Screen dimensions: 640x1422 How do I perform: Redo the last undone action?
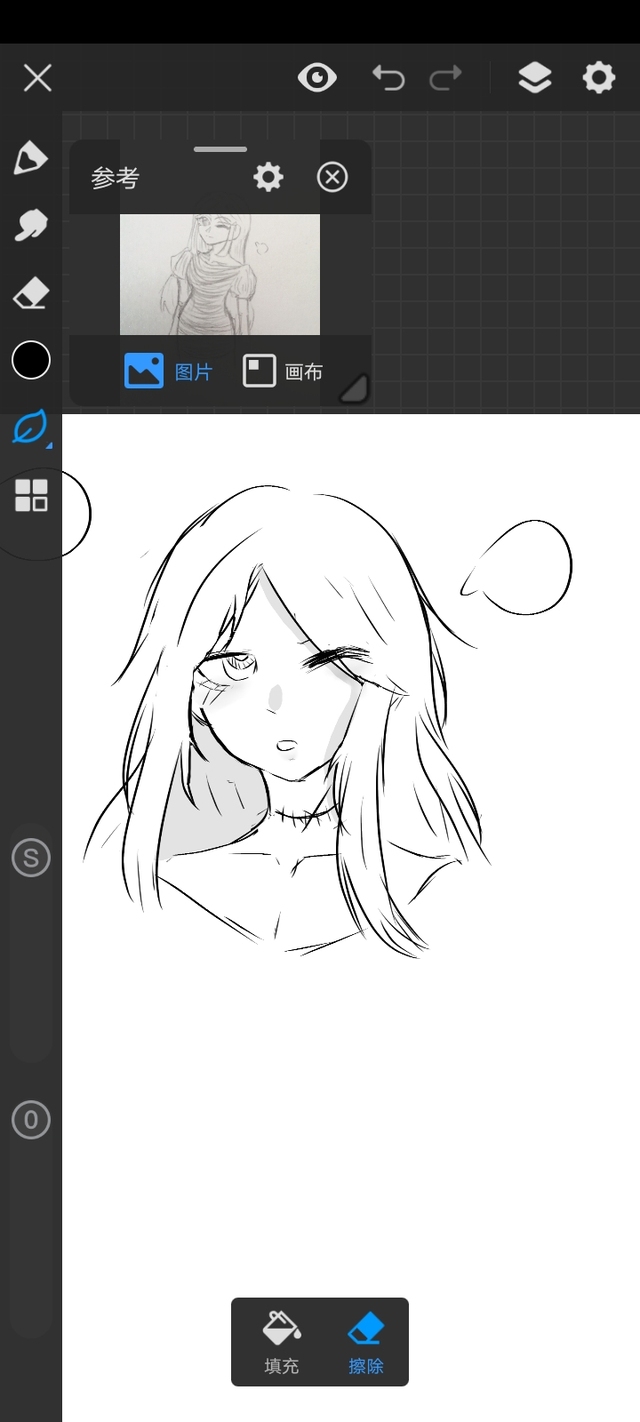(446, 77)
